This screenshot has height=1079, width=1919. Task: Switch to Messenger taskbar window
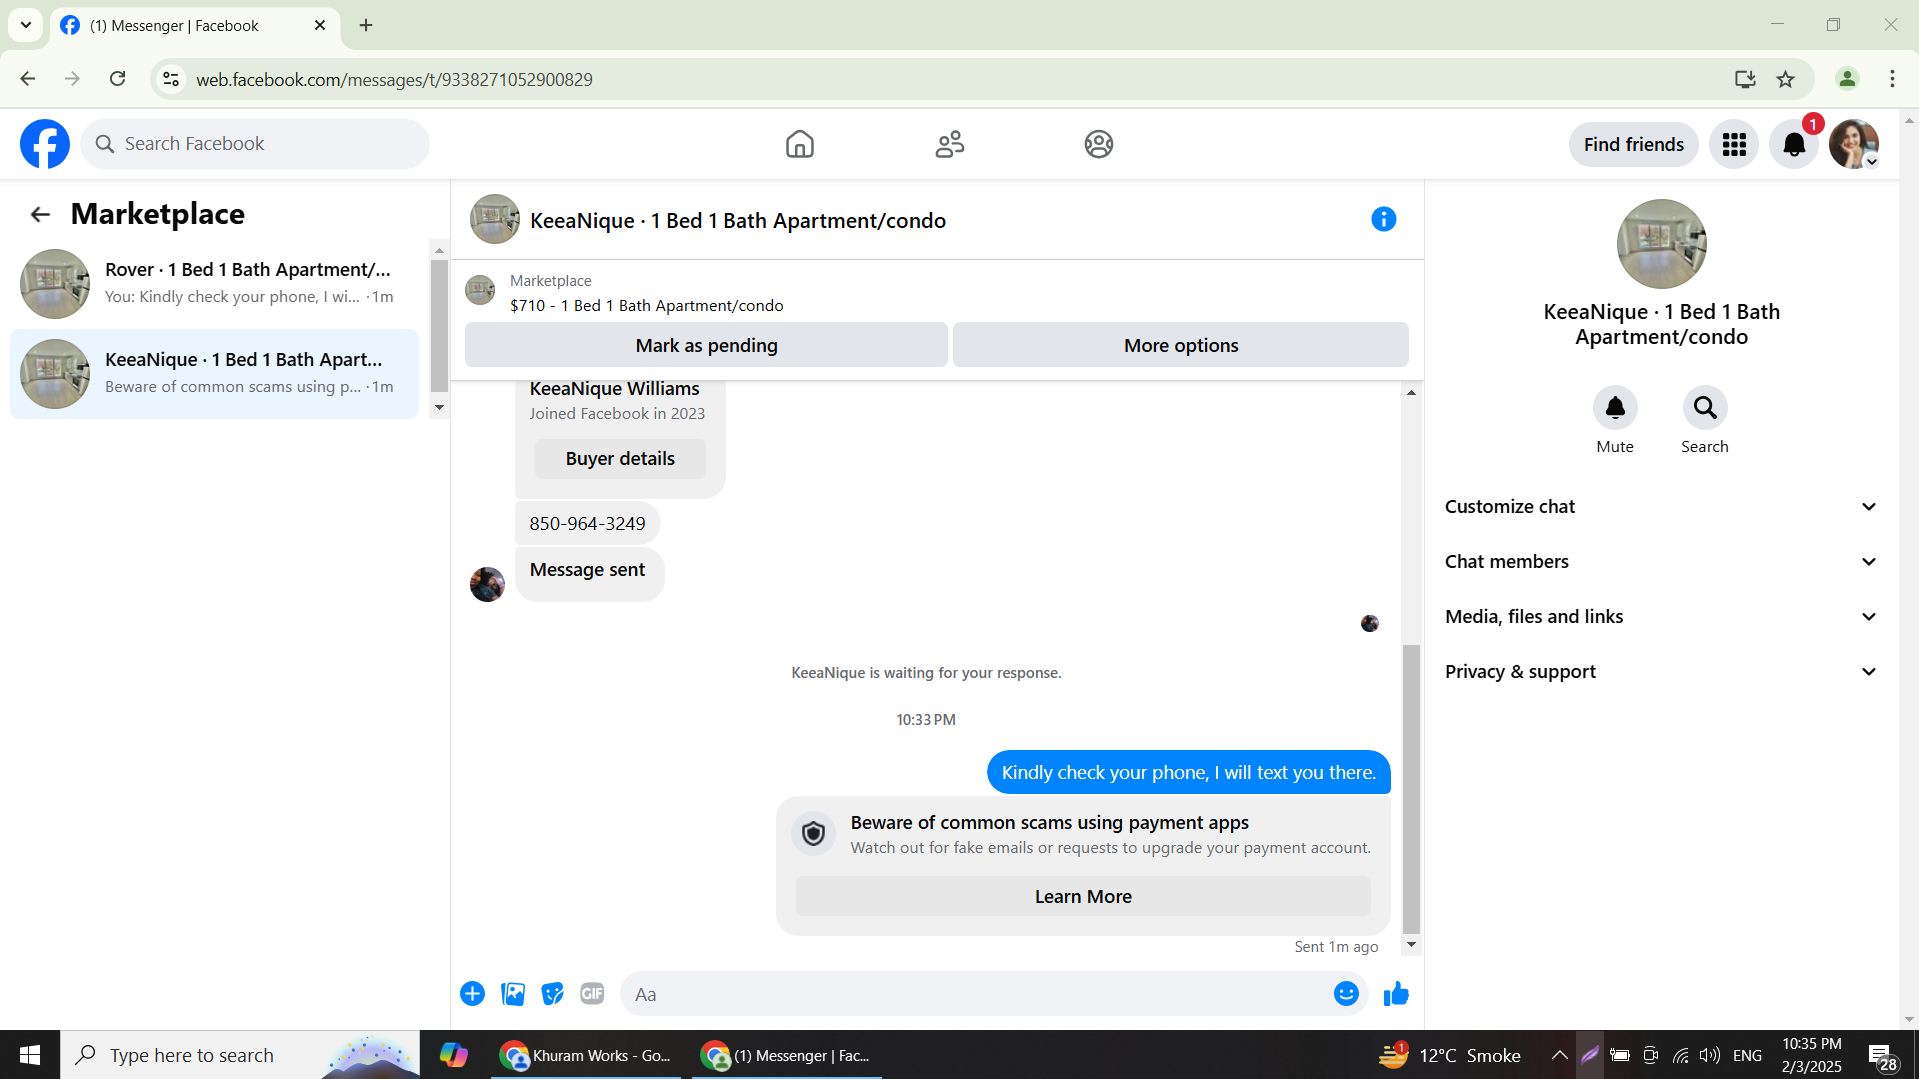786,1055
